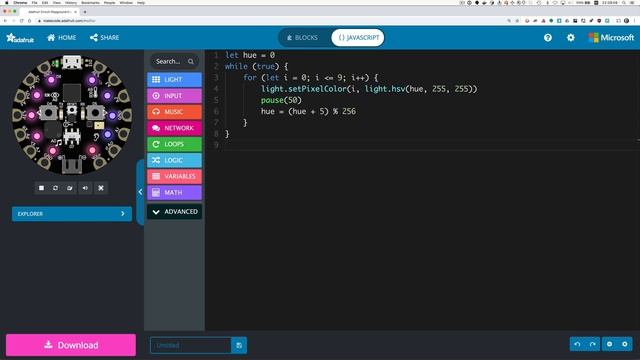The height and width of the screenshot is (360, 640).
Task: Expand the ADVANCED toolbox section
Action: tap(174, 212)
